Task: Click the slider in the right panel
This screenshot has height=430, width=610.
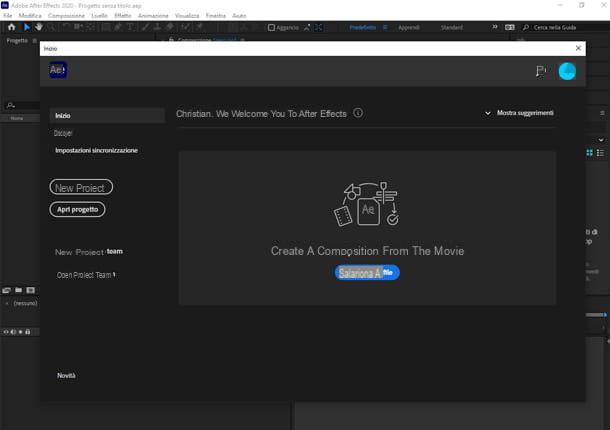Action: [596, 314]
